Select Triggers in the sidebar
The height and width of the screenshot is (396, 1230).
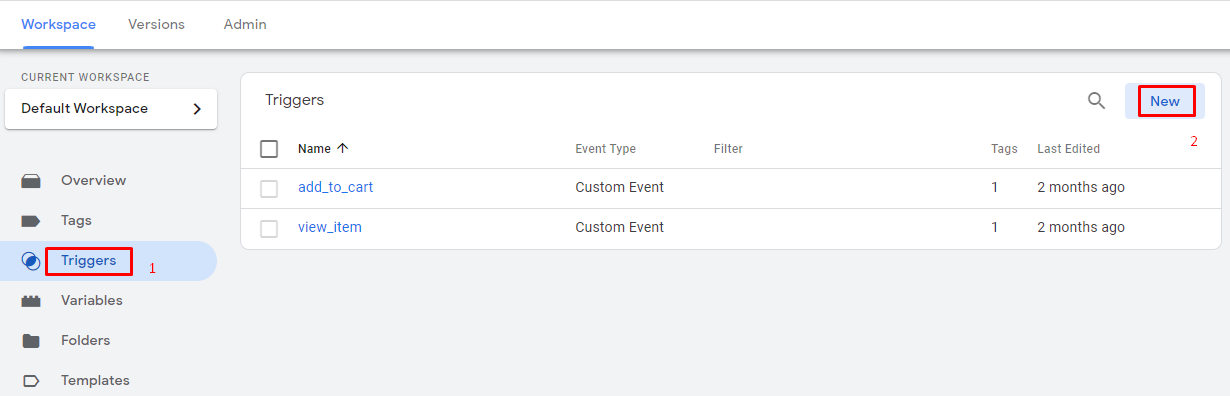[88, 261]
